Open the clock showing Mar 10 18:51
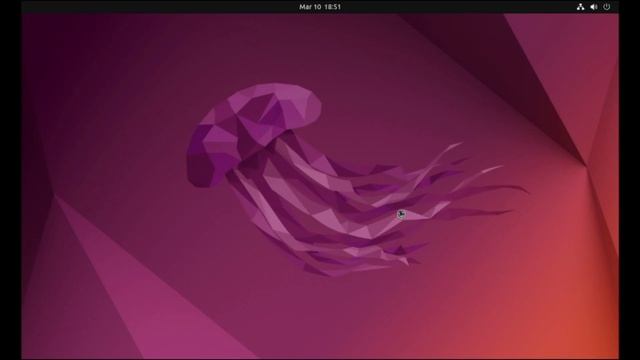 [x=320, y=7]
